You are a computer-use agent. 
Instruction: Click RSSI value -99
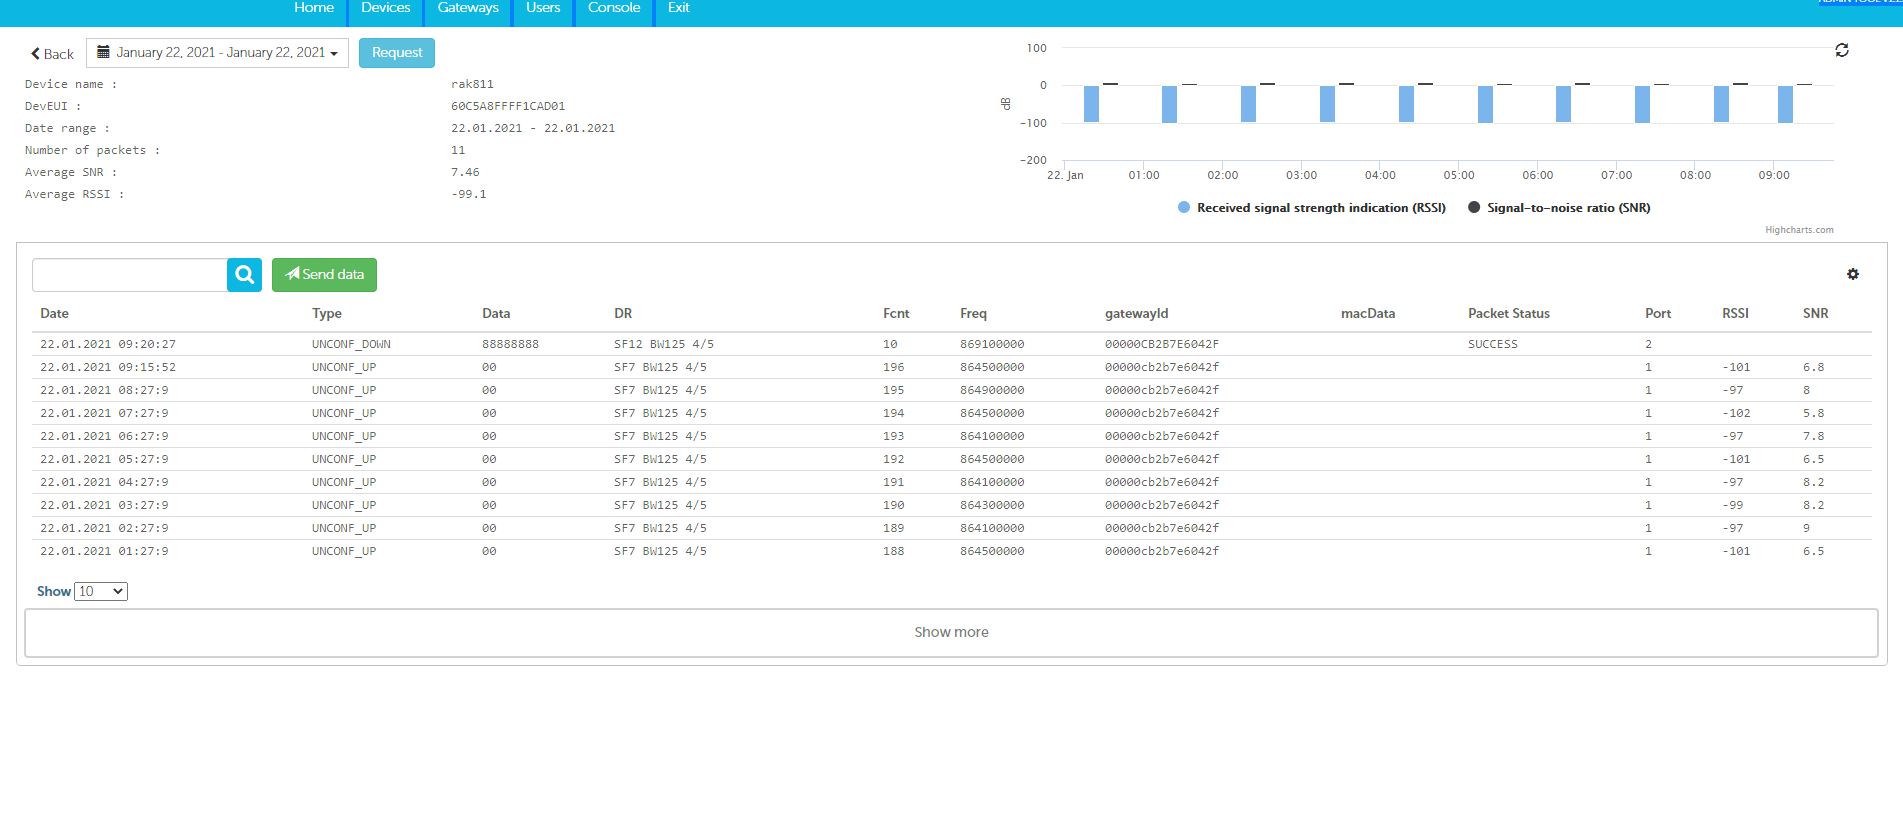pyautogui.click(x=1733, y=505)
